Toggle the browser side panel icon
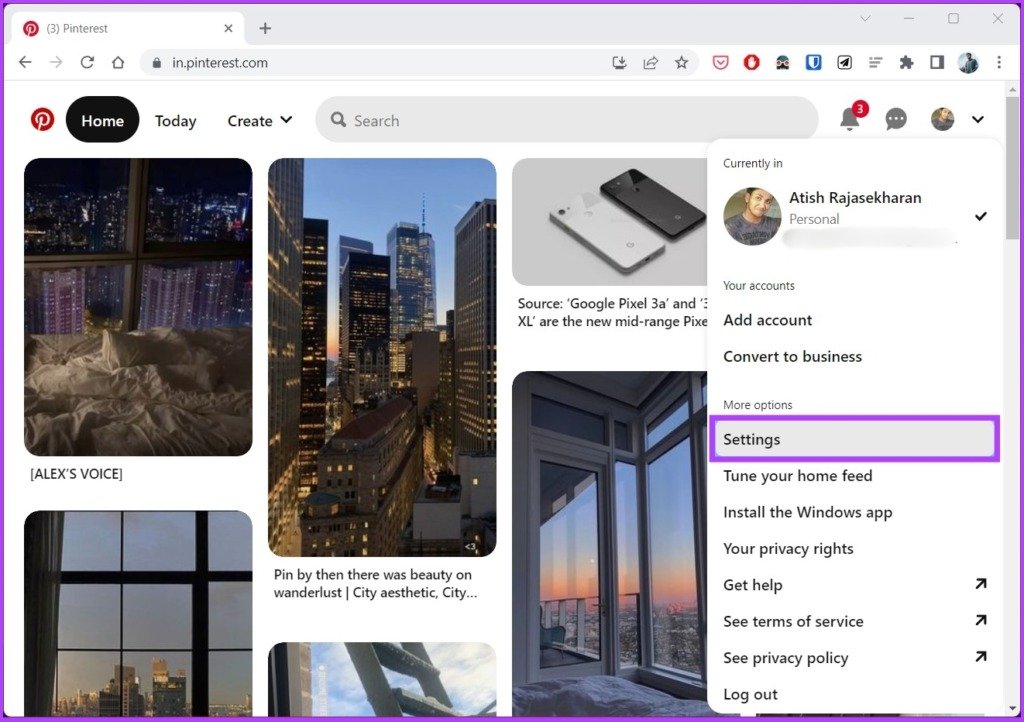1024x722 pixels. click(x=937, y=63)
